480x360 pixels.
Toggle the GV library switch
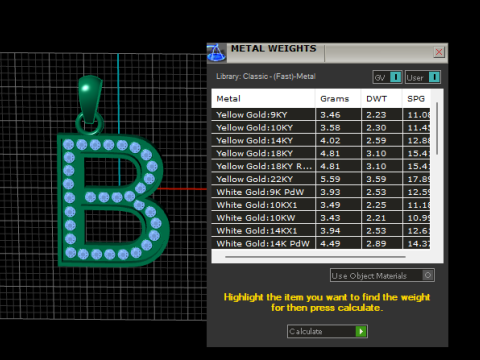click(387, 77)
